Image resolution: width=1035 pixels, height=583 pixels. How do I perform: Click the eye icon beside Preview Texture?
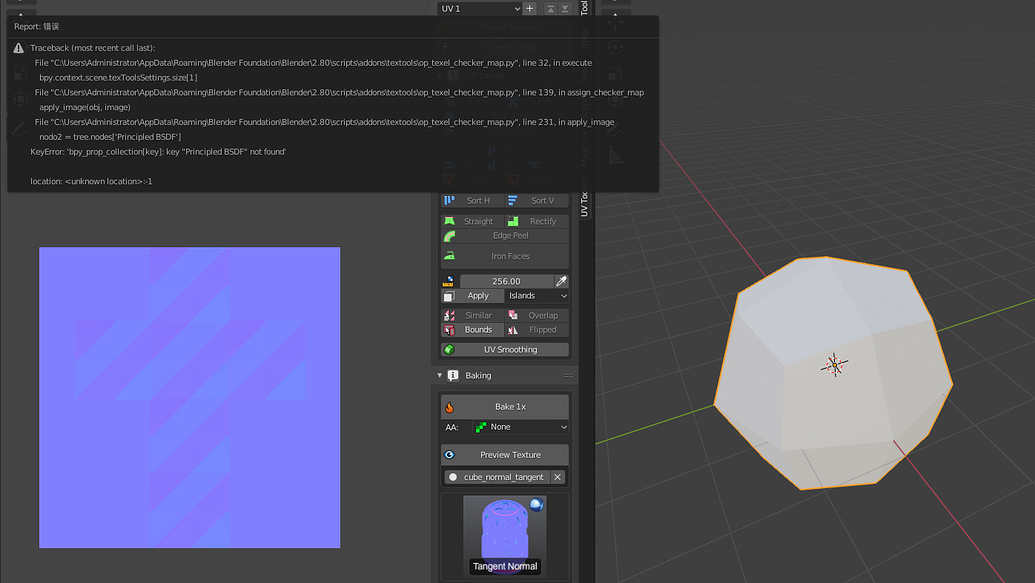448,455
